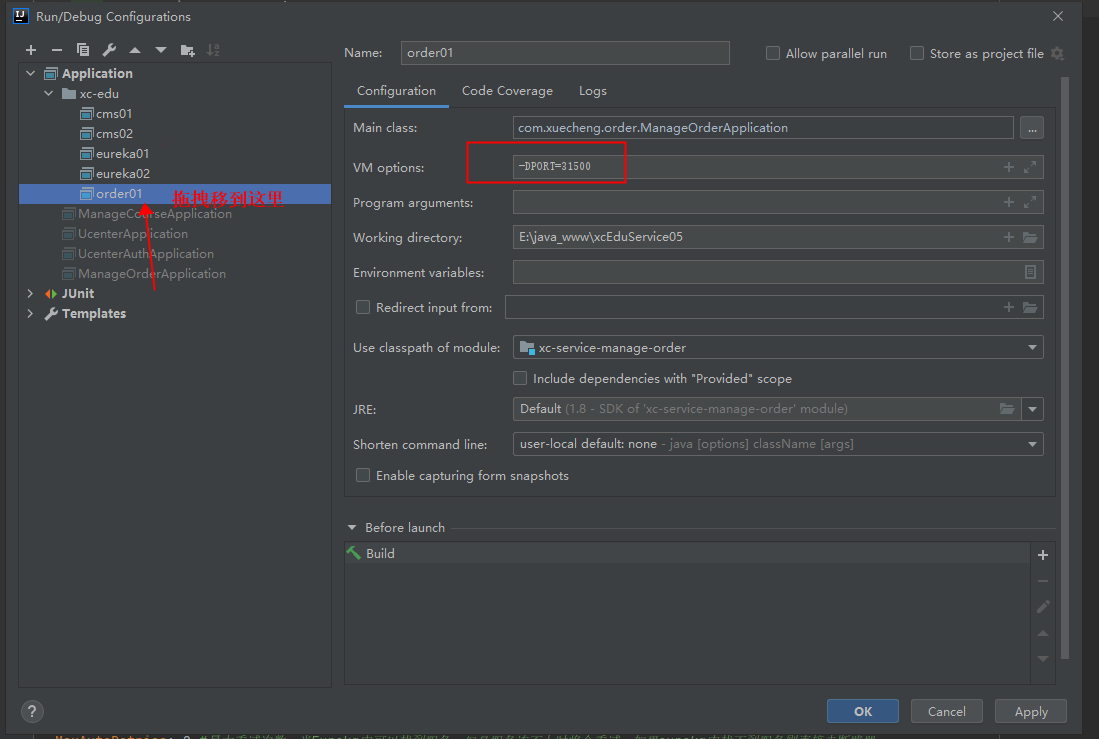The width and height of the screenshot is (1099, 739).
Task: Edit the Before launch task
Action: (1043, 606)
